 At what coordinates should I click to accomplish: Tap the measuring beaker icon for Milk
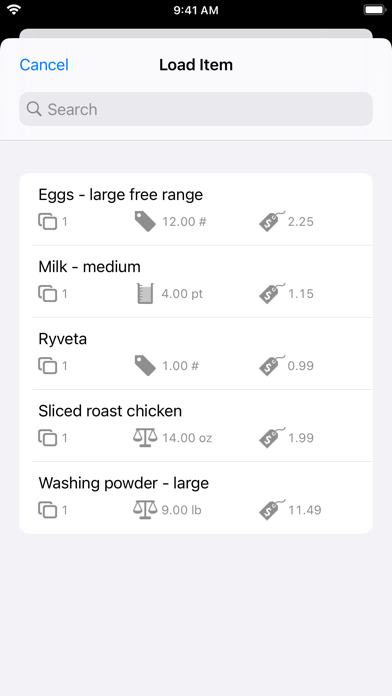click(x=145, y=293)
